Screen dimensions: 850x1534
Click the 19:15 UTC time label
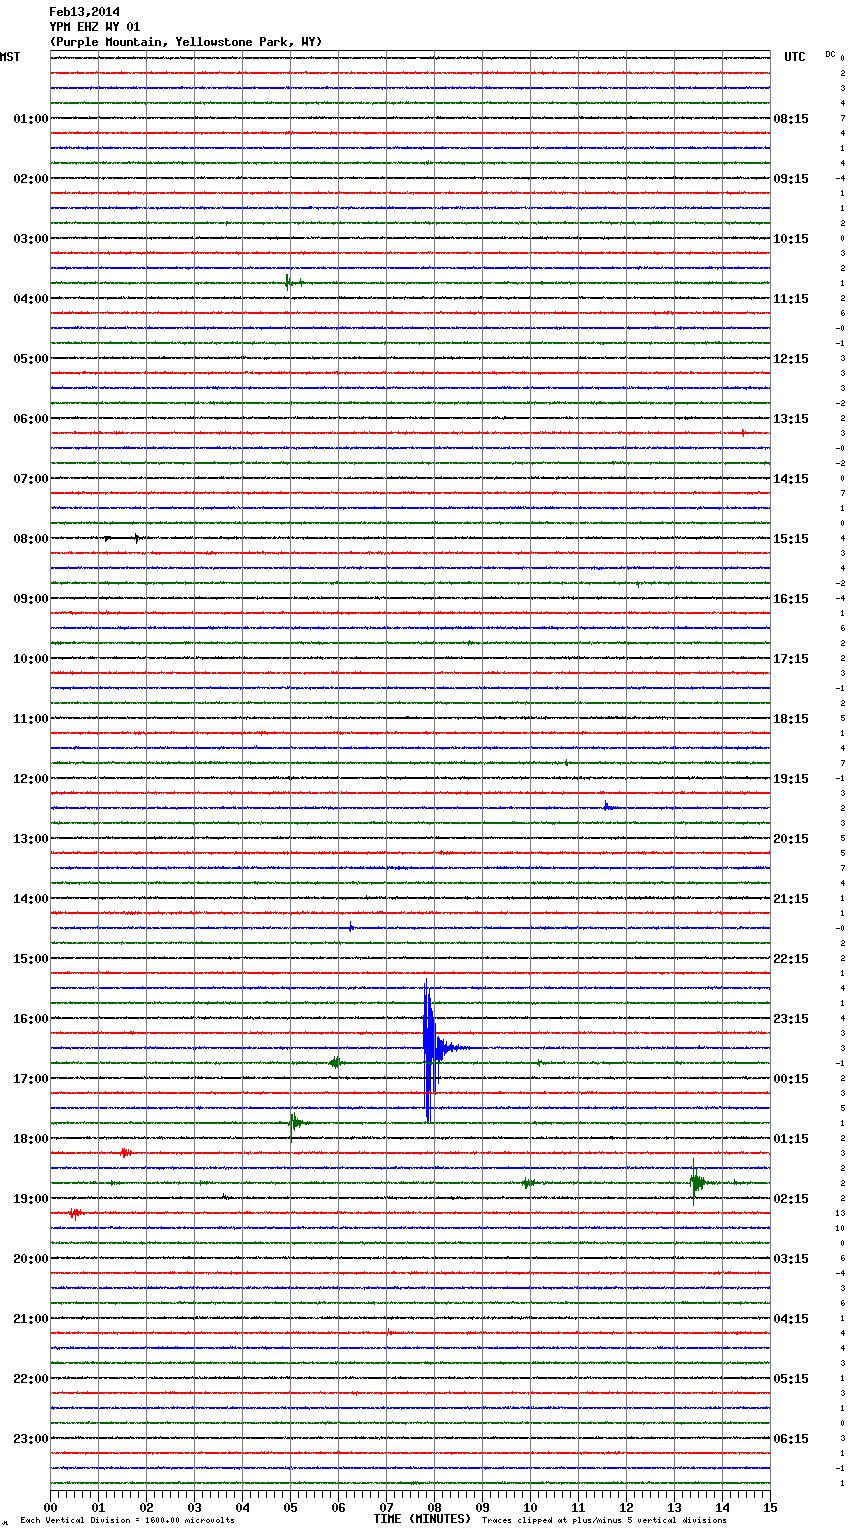coord(791,779)
